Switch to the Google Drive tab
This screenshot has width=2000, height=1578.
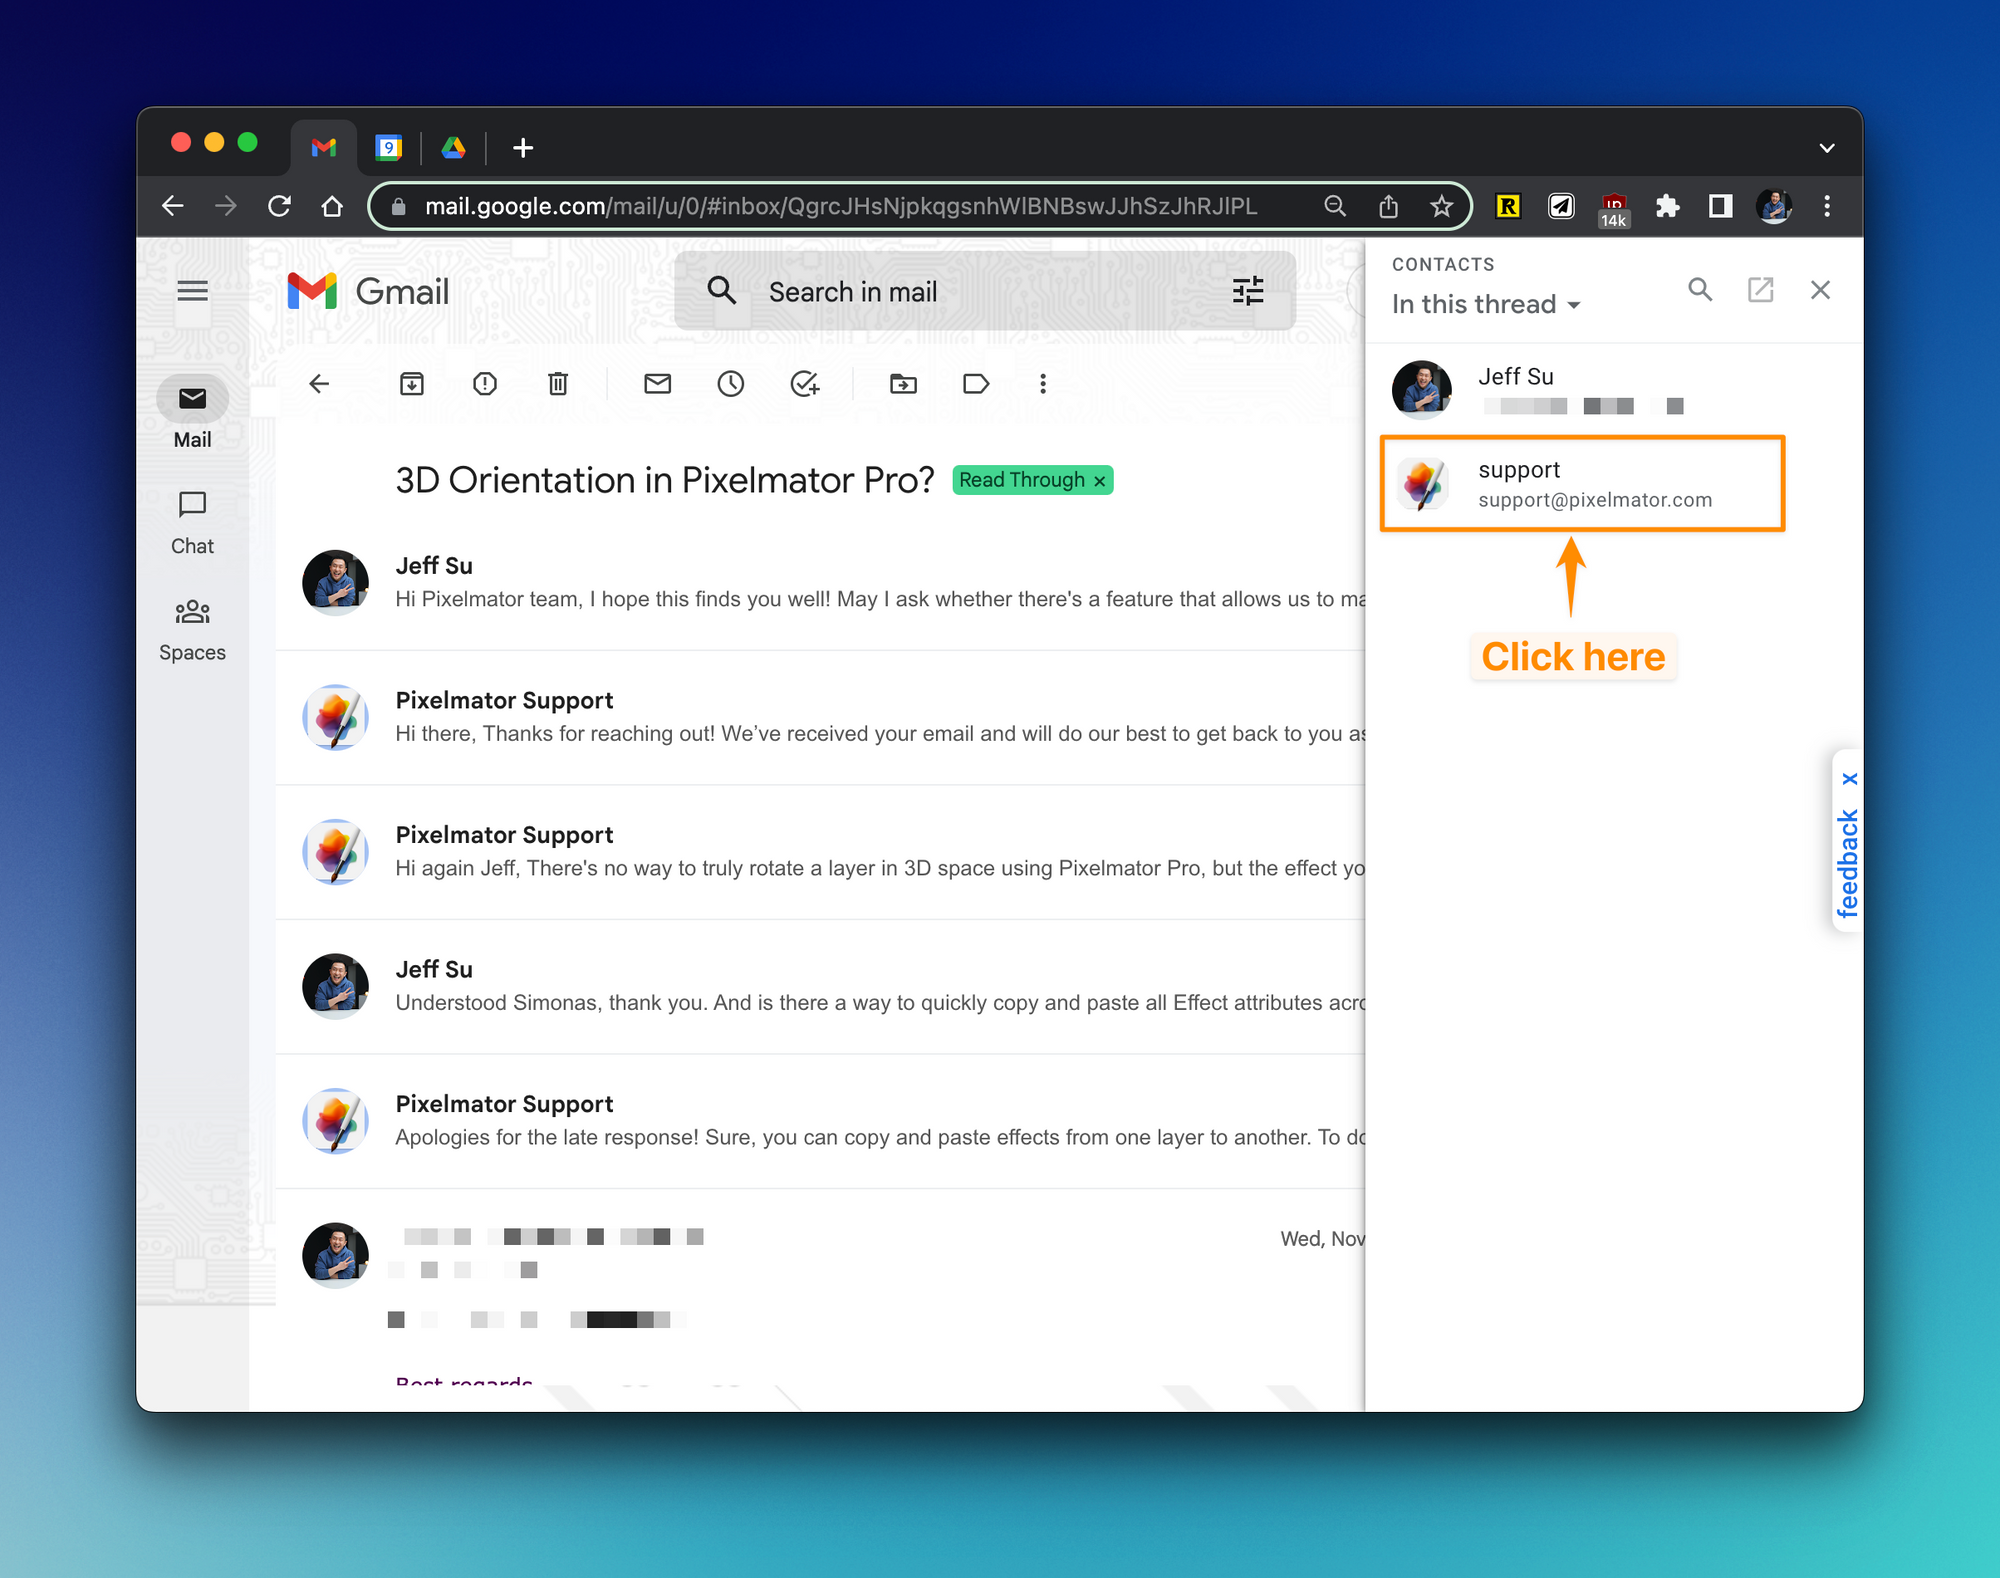click(x=454, y=148)
